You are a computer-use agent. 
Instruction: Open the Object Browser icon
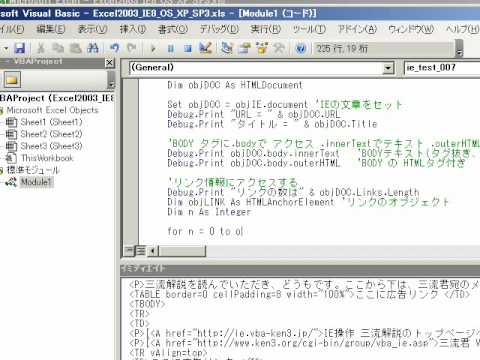(262, 48)
